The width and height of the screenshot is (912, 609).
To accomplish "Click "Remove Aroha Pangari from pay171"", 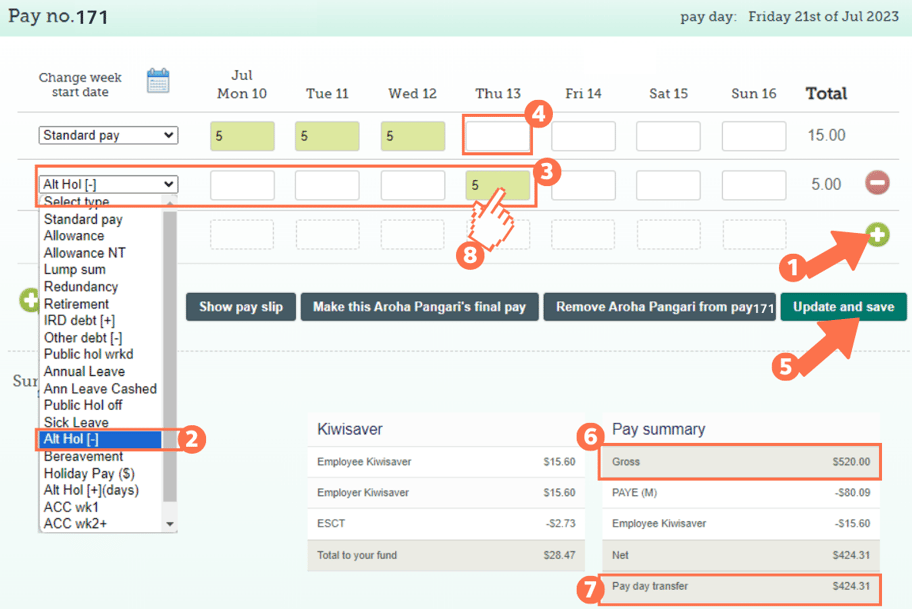I will coord(659,306).
